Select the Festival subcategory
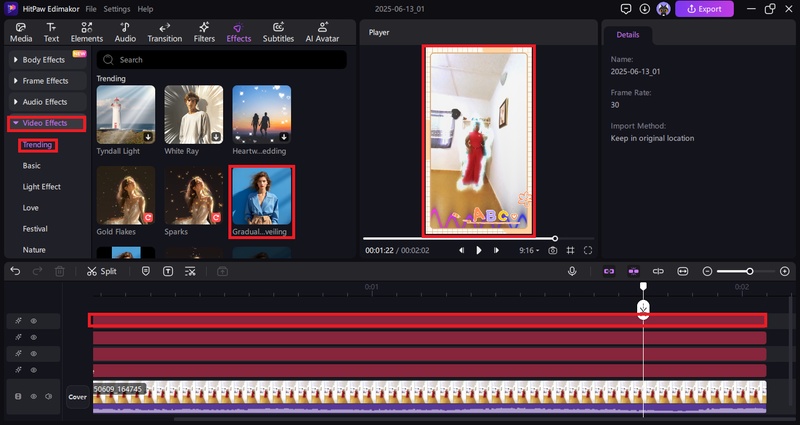 tap(35, 229)
